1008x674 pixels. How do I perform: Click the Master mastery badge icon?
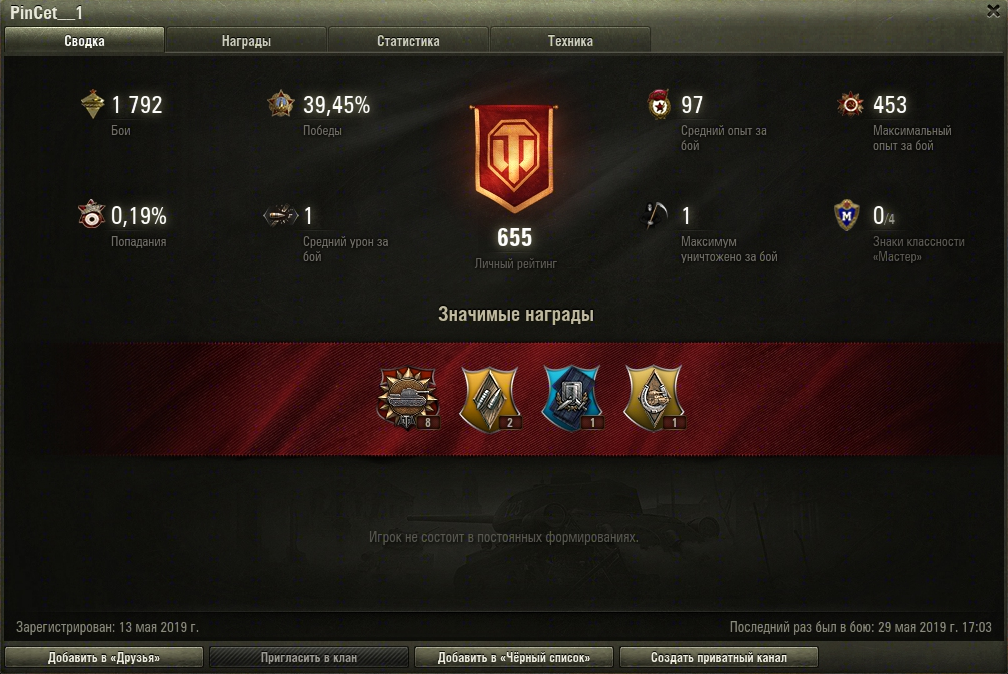[847, 215]
